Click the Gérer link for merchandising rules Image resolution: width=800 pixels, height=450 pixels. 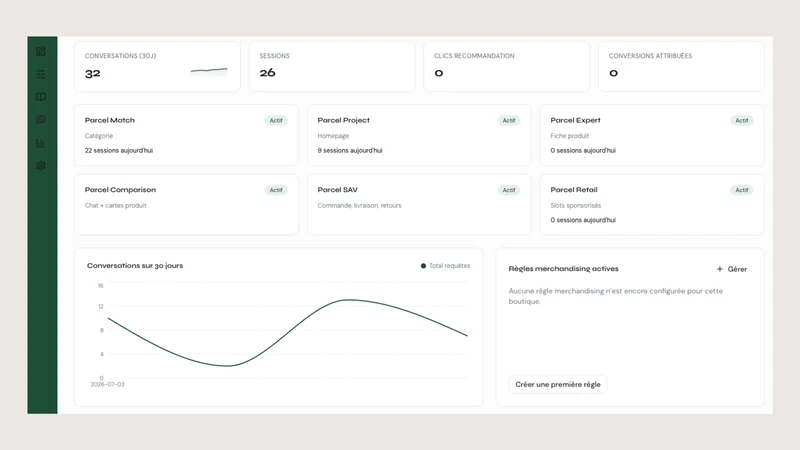(x=737, y=269)
